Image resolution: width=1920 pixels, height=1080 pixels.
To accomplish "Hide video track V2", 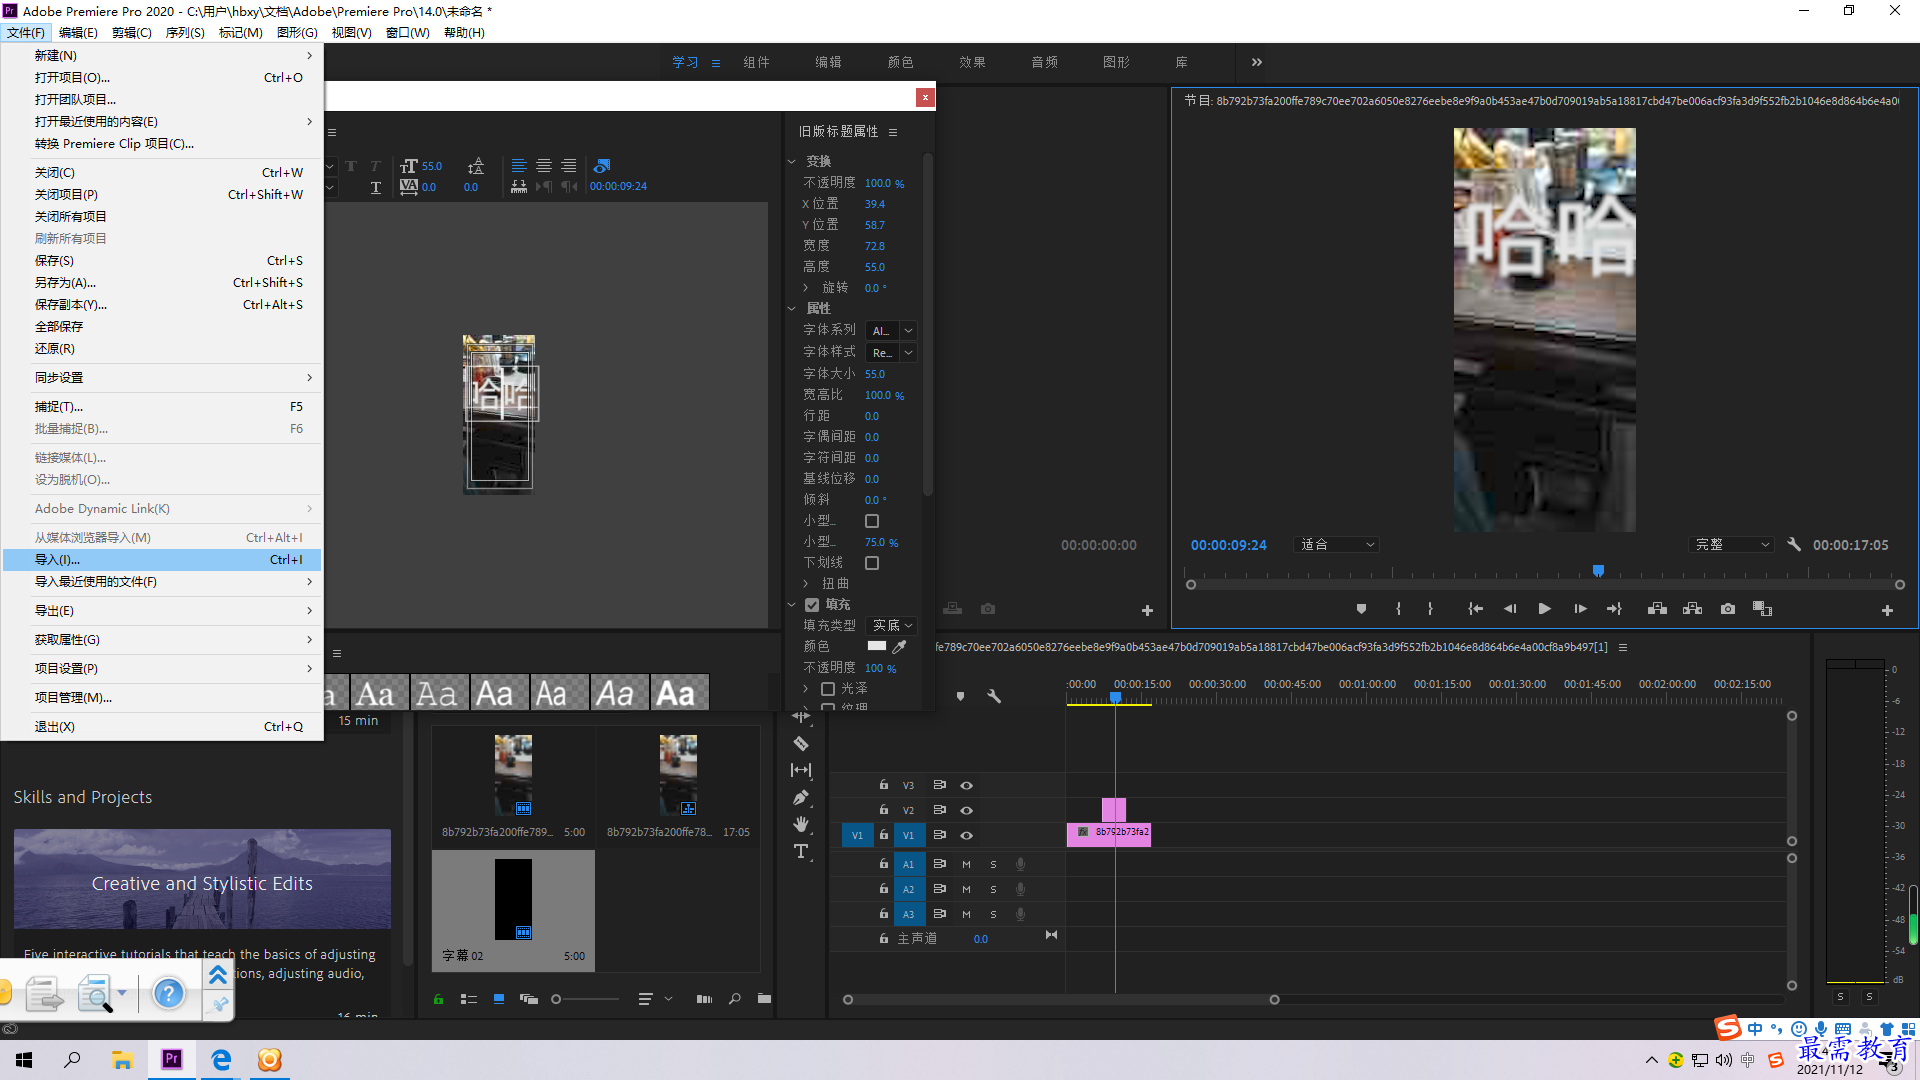I will (966, 810).
